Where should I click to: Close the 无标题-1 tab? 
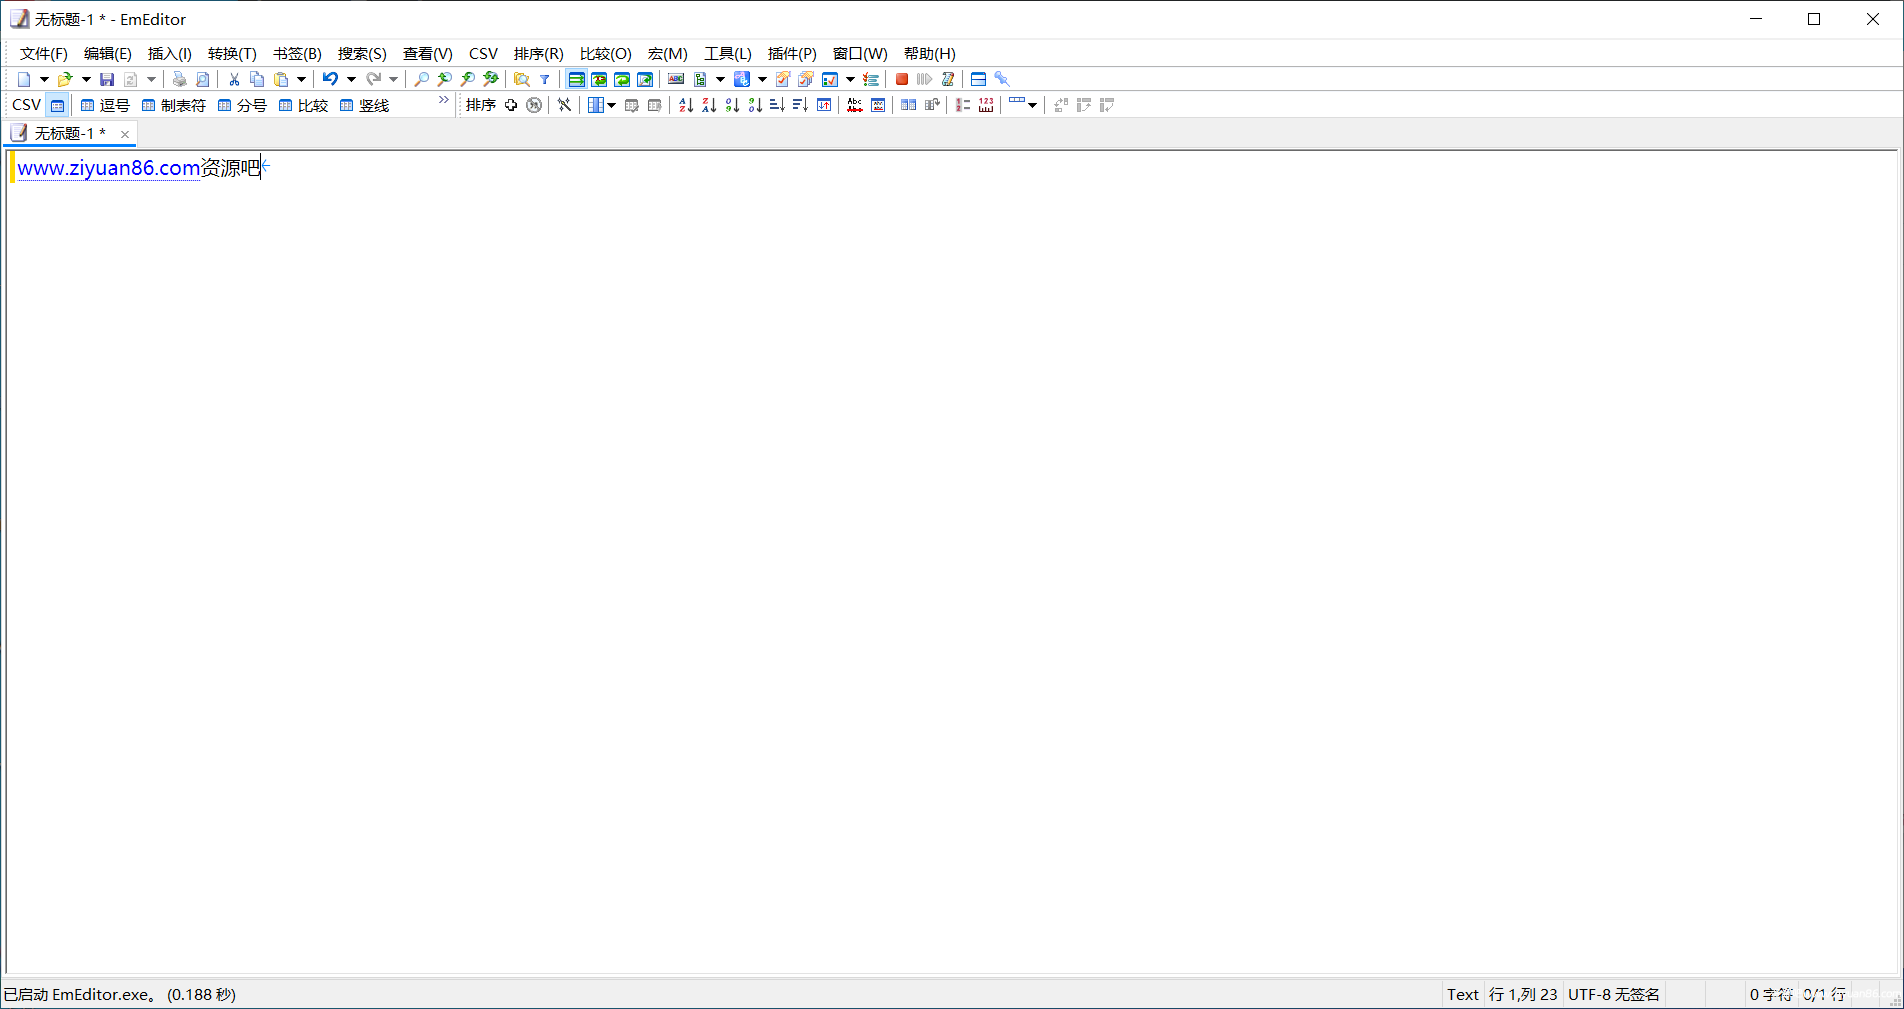[125, 134]
